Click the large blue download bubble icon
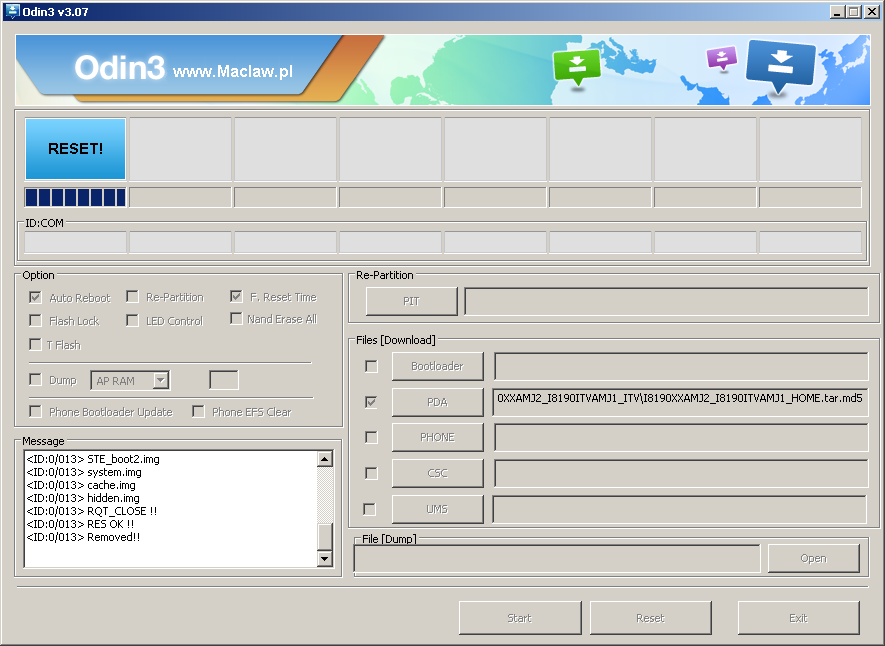885x646 pixels. (x=781, y=65)
